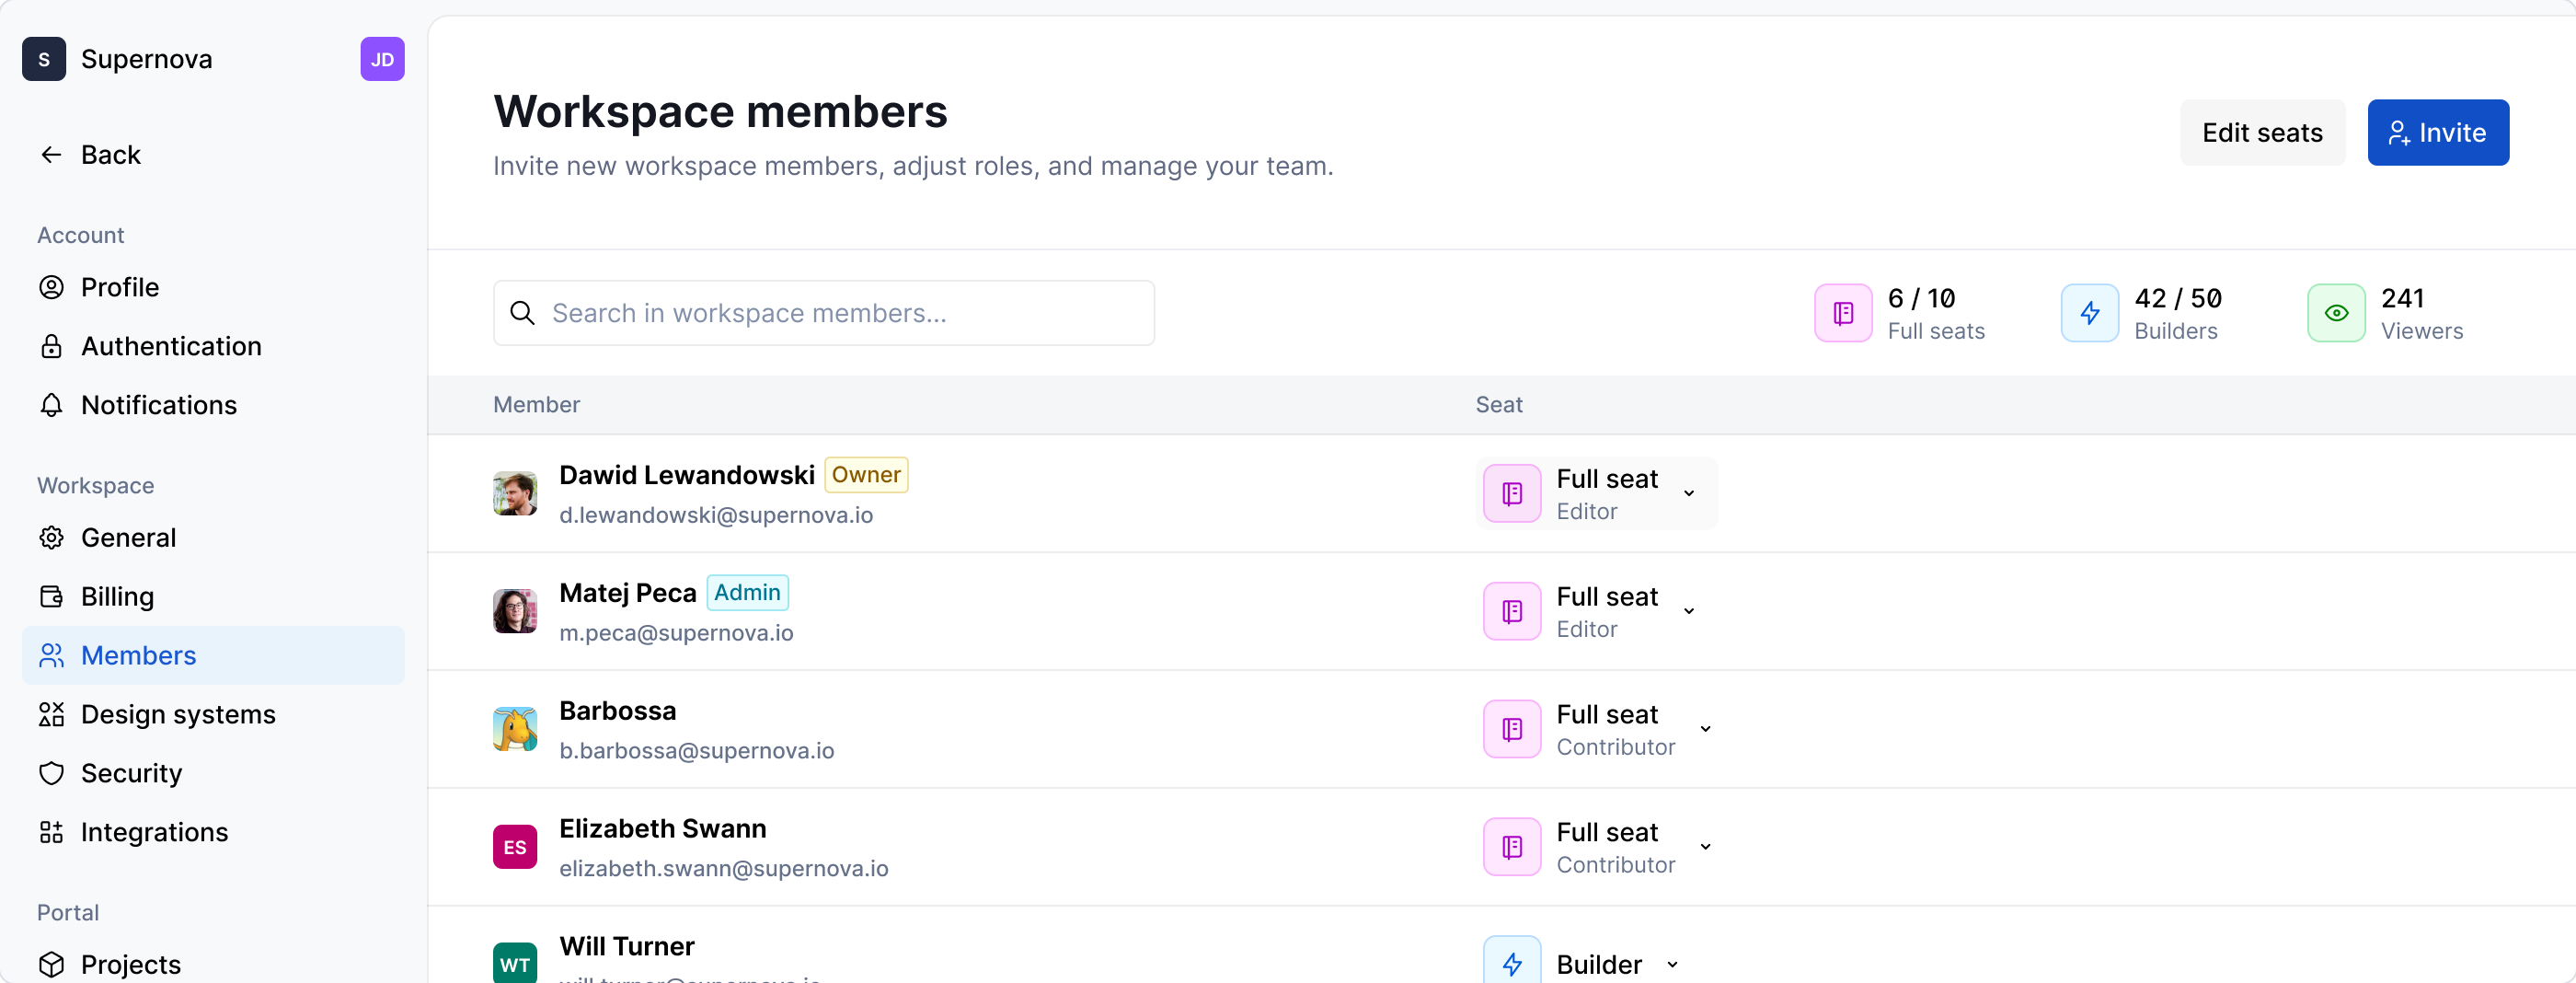
Task: Click the JD avatar badge
Action: pos(382,59)
